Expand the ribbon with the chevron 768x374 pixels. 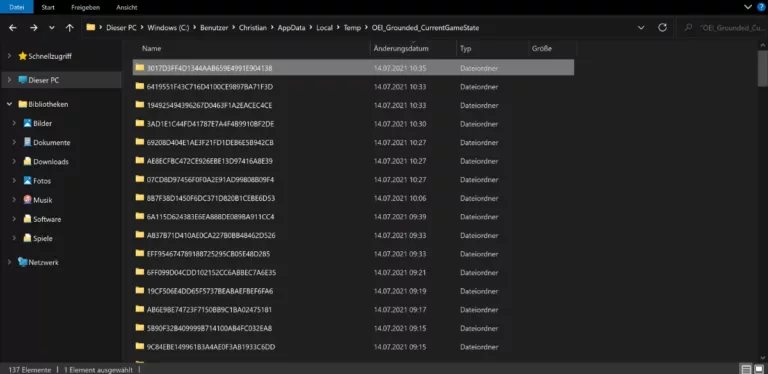pyautogui.click(x=747, y=7)
